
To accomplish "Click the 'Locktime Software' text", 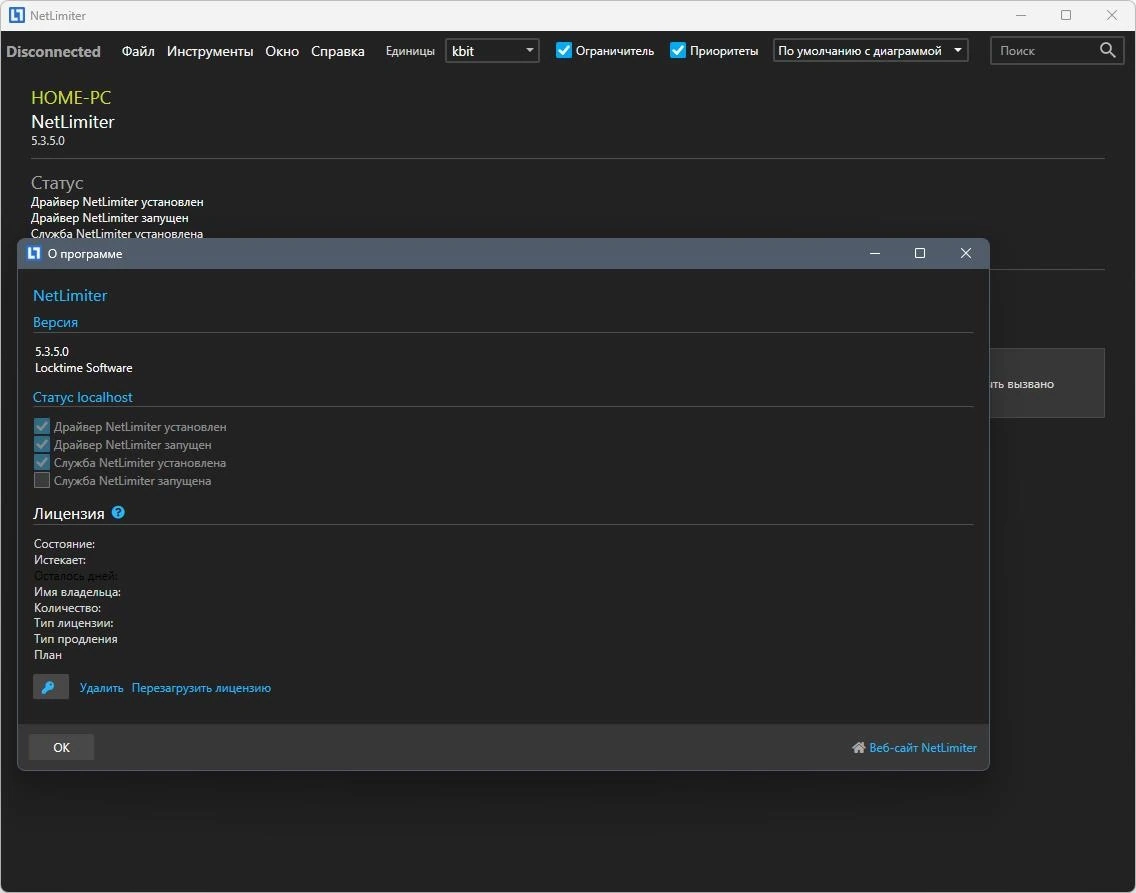I will click(x=83, y=368).
